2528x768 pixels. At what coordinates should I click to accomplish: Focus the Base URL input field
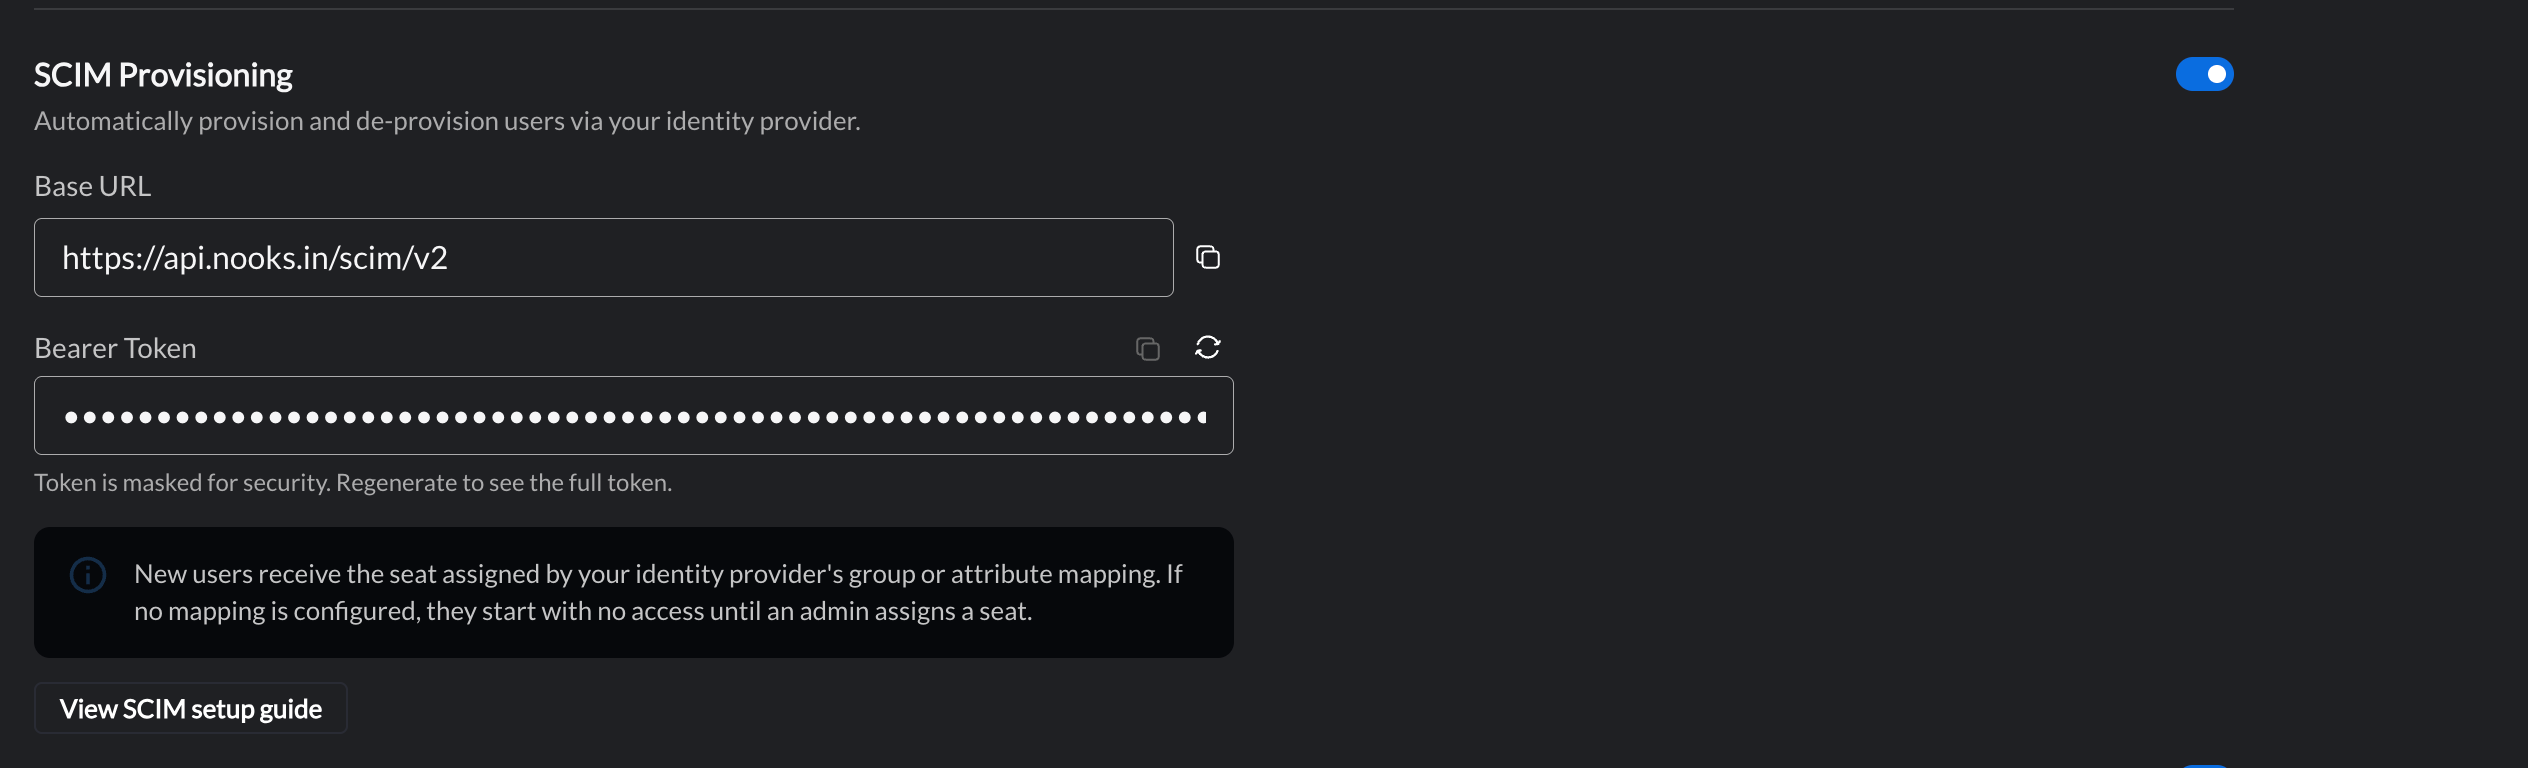(x=604, y=257)
